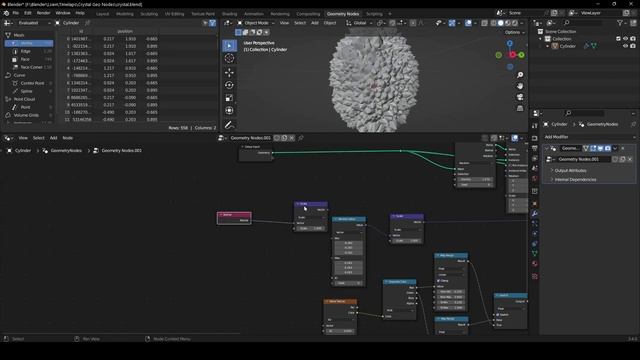Switch orthographic/perspective grid icon in viewport
640x360 pixels.
click(x=520, y=108)
